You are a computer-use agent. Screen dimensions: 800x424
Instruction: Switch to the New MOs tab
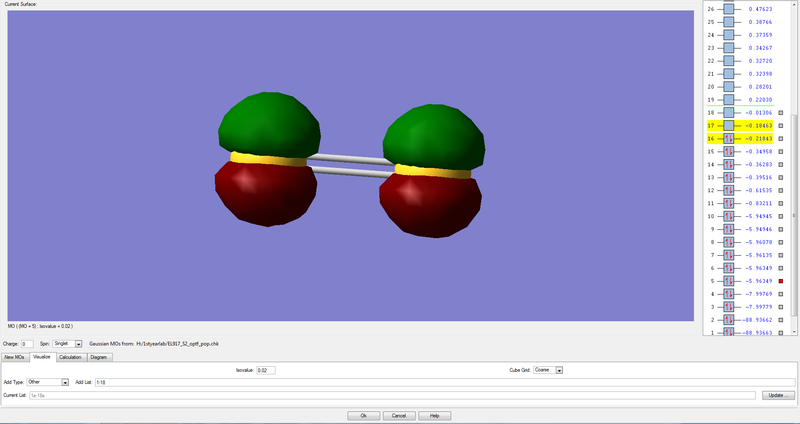(15, 356)
